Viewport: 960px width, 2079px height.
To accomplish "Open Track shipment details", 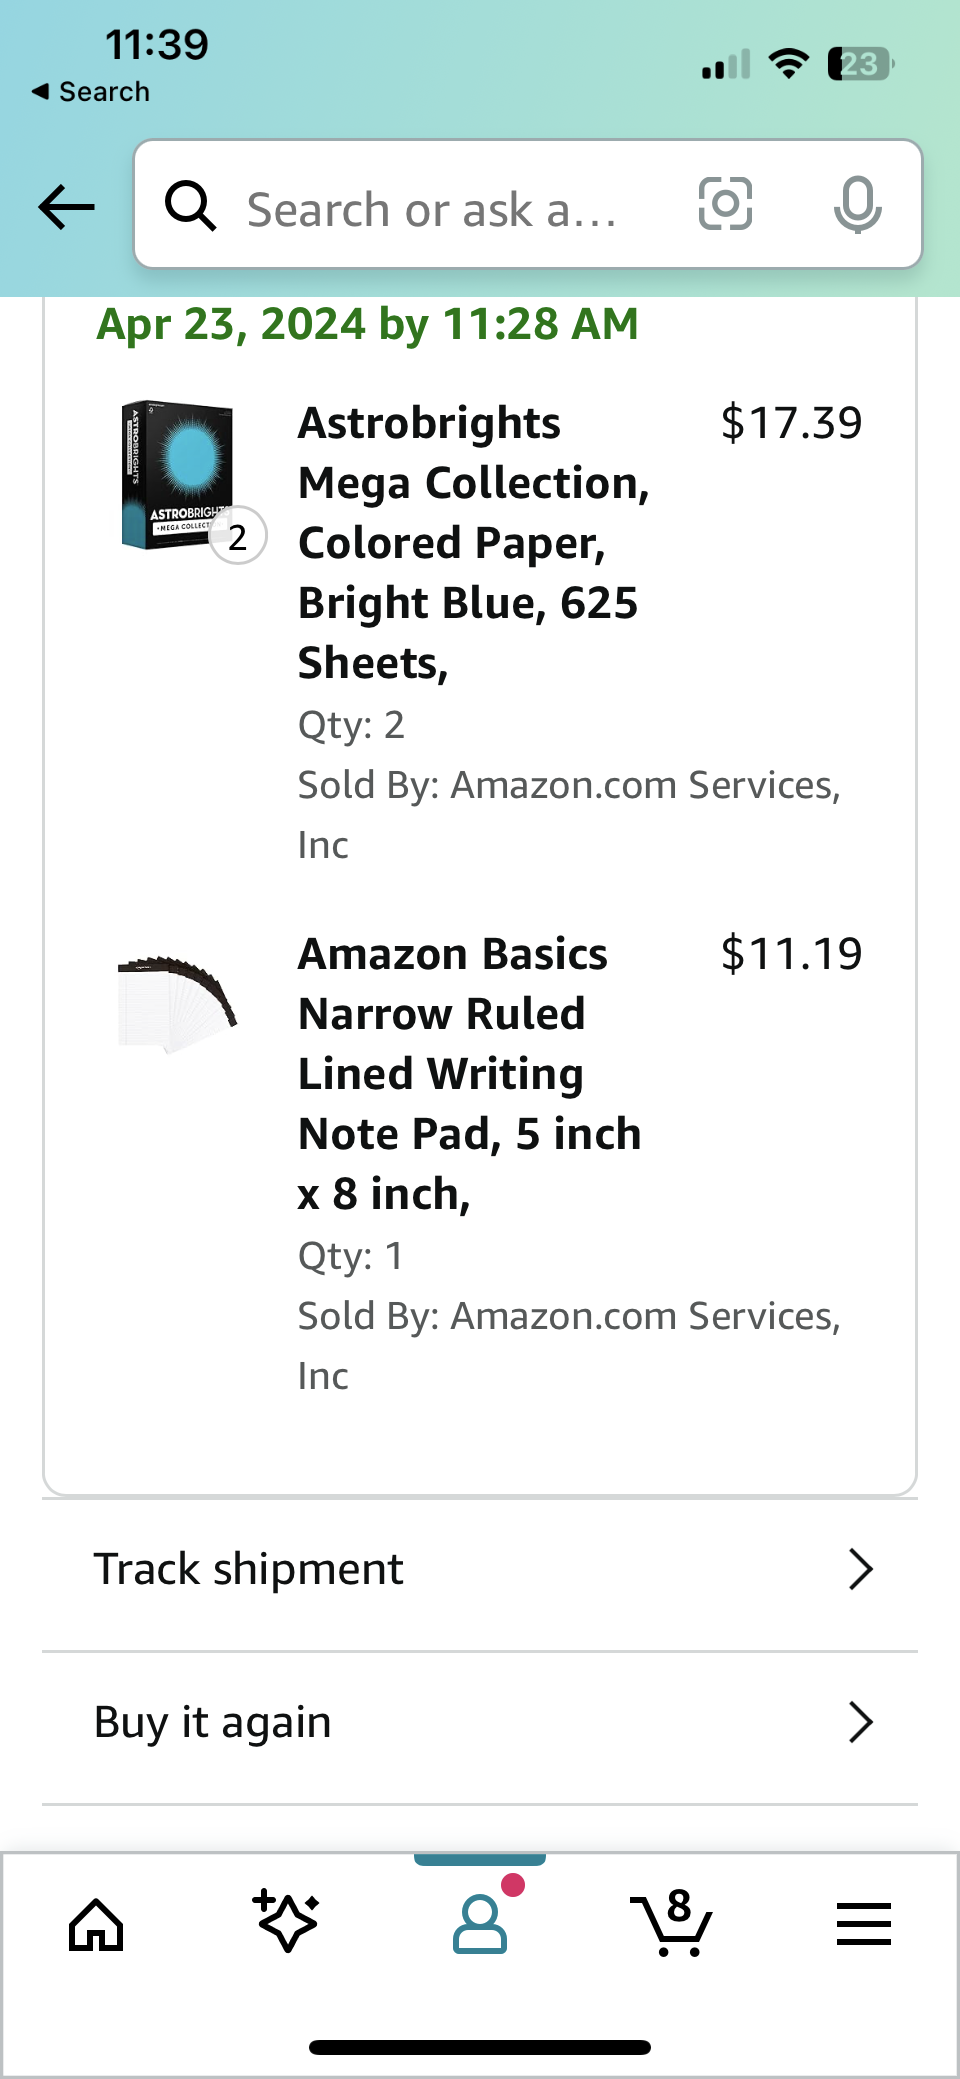I will pos(860,1569).
